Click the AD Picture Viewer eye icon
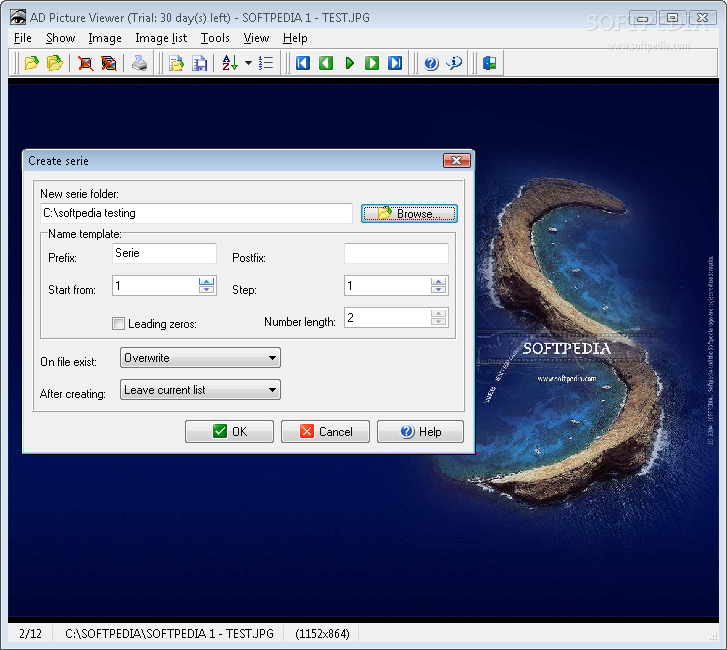 (x=18, y=17)
